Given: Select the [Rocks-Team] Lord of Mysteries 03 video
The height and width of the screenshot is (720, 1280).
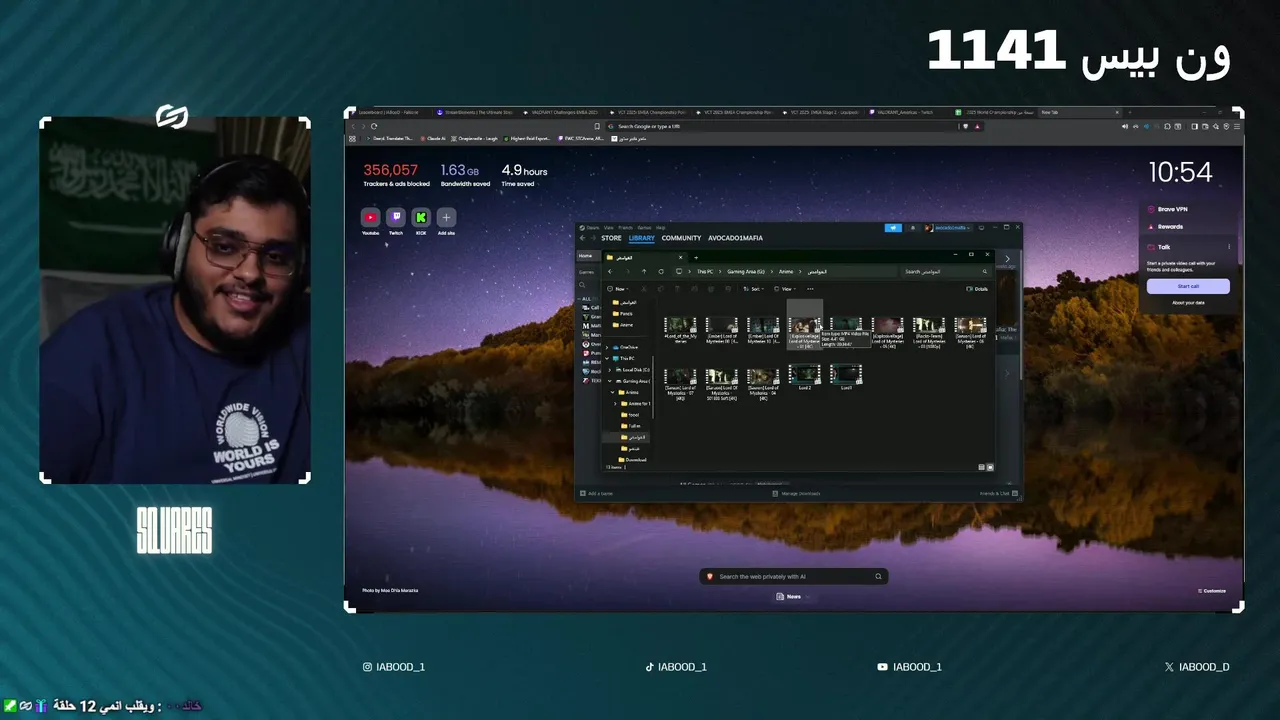Looking at the screenshot, I should [929, 332].
